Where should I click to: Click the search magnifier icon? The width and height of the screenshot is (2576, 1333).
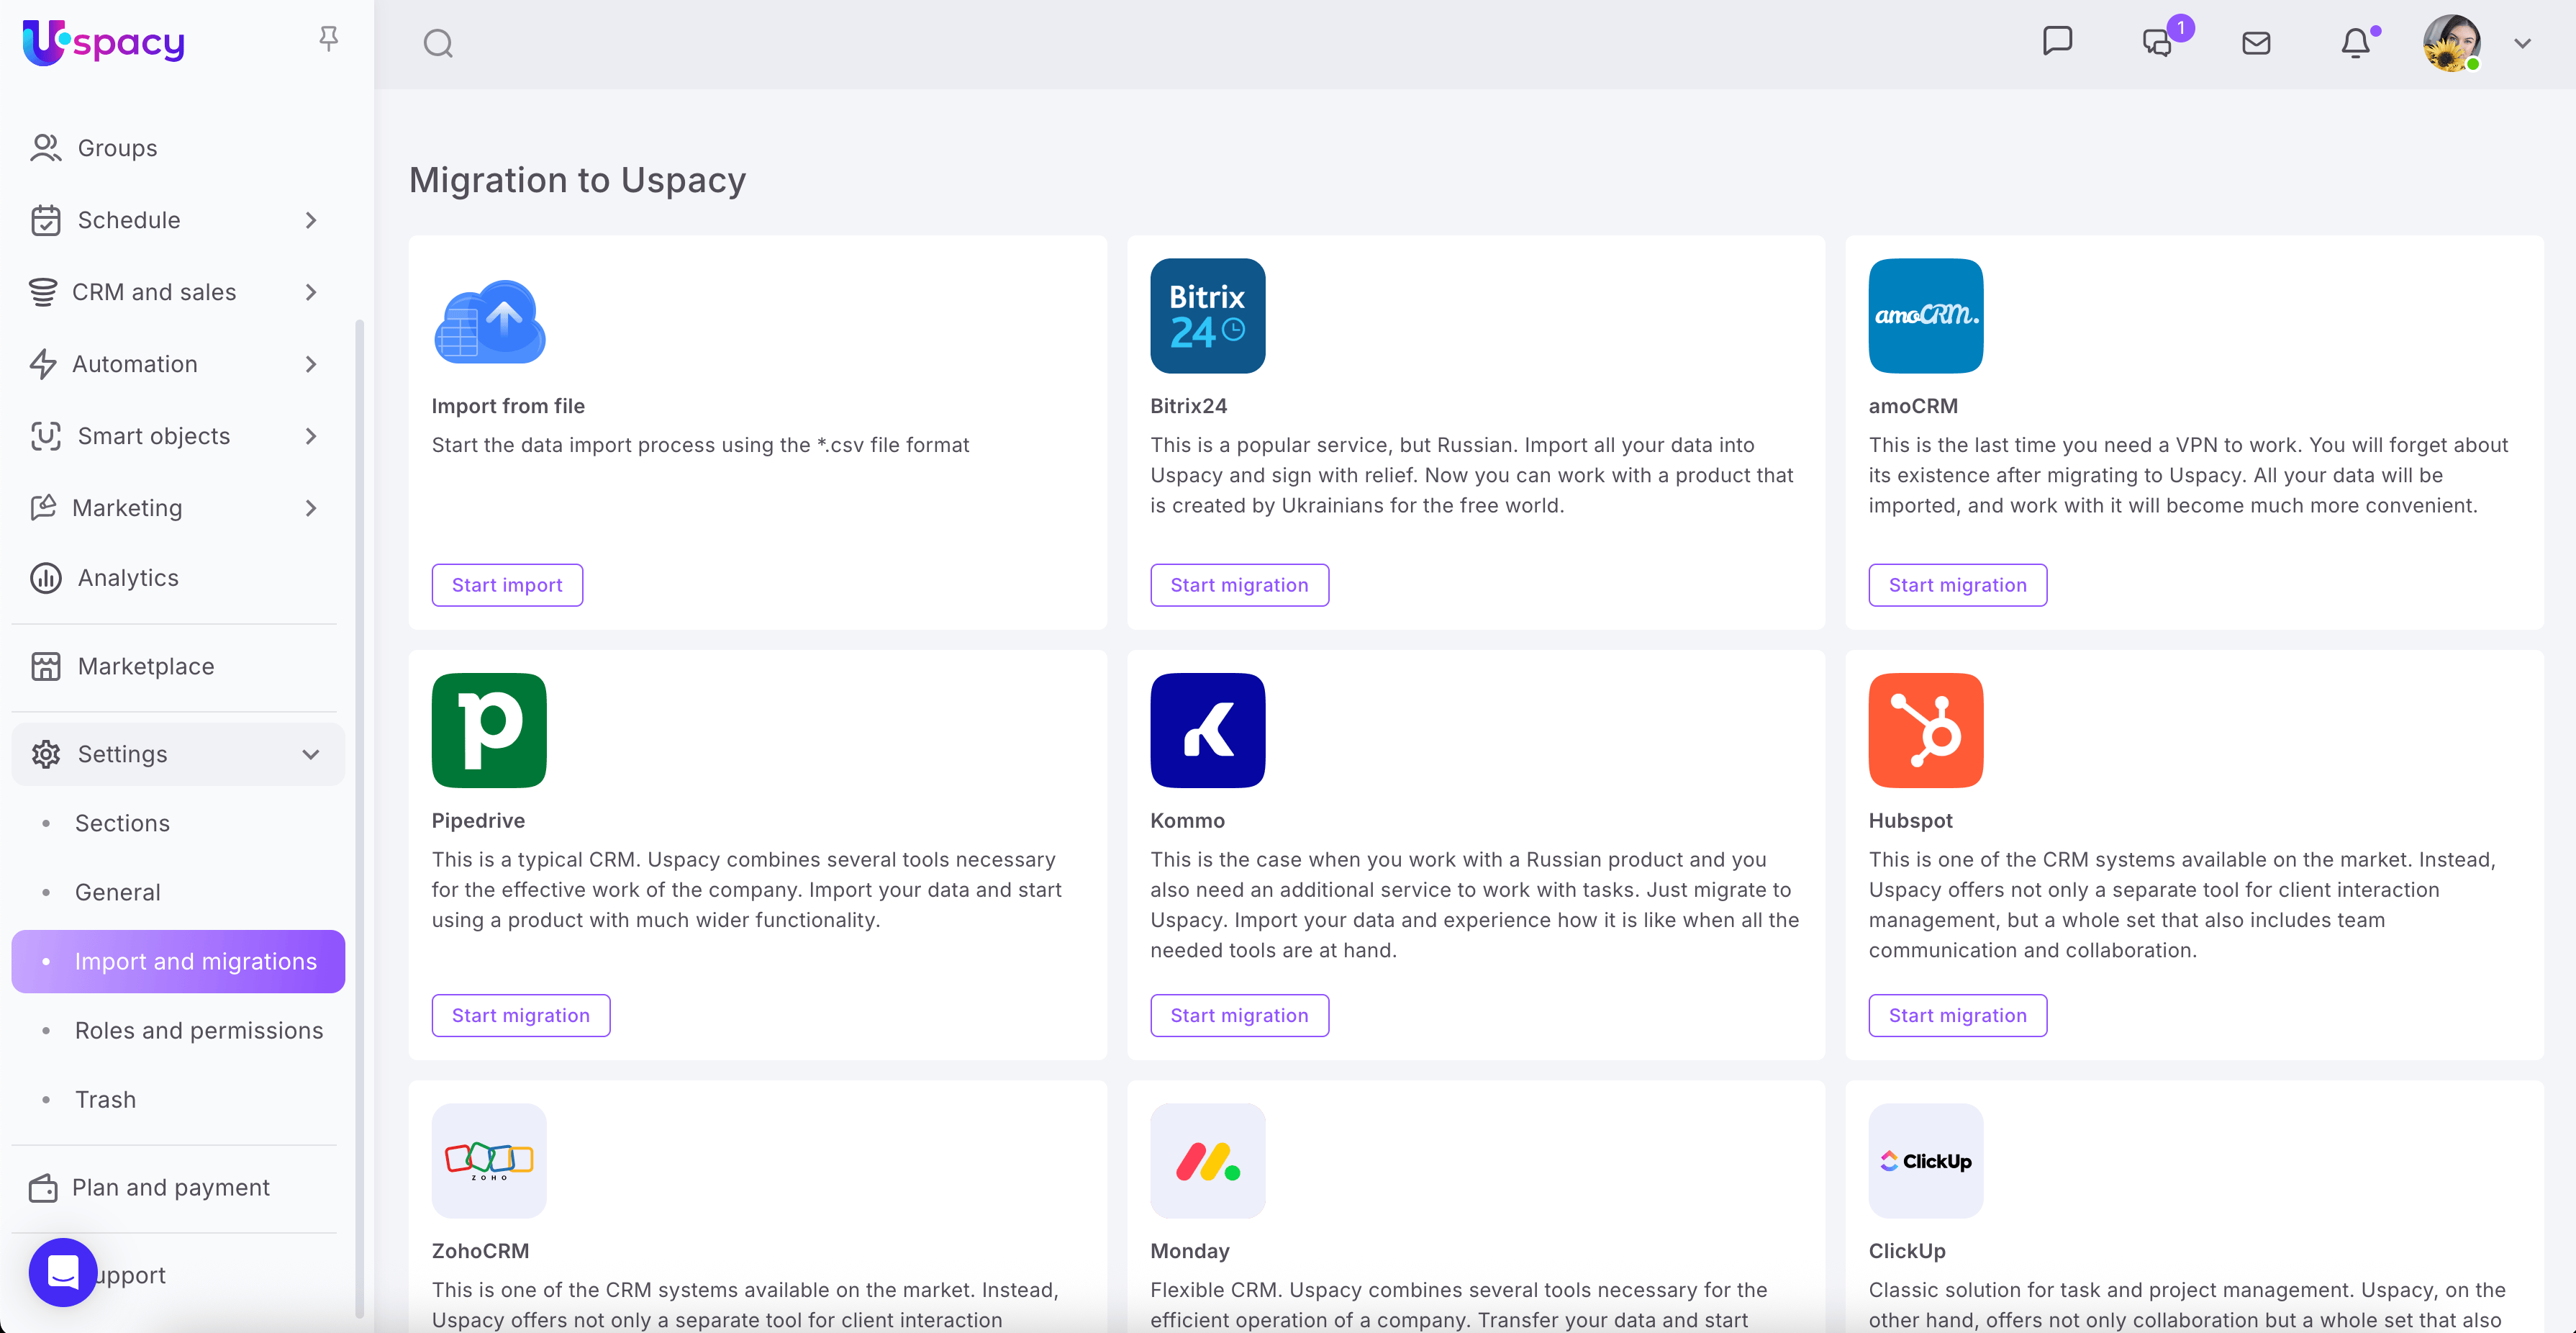pos(438,43)
